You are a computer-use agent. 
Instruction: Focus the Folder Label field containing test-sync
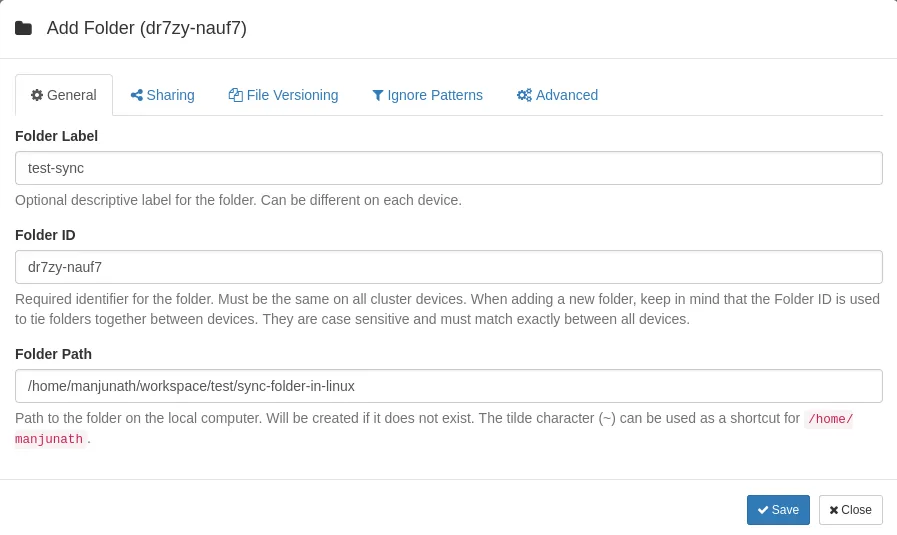[448, 168]
